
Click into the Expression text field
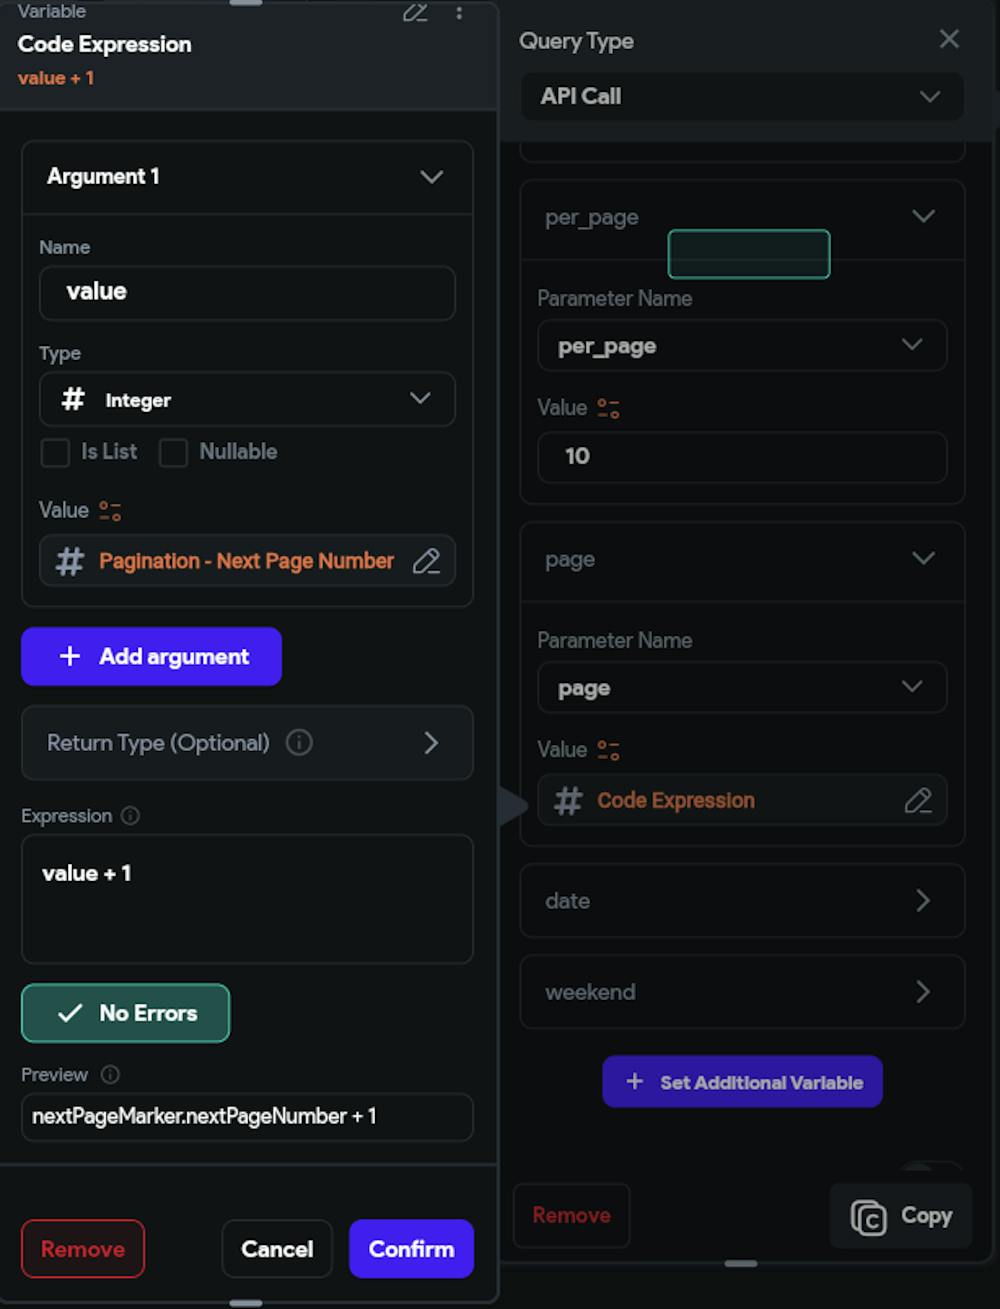(247, 899)
